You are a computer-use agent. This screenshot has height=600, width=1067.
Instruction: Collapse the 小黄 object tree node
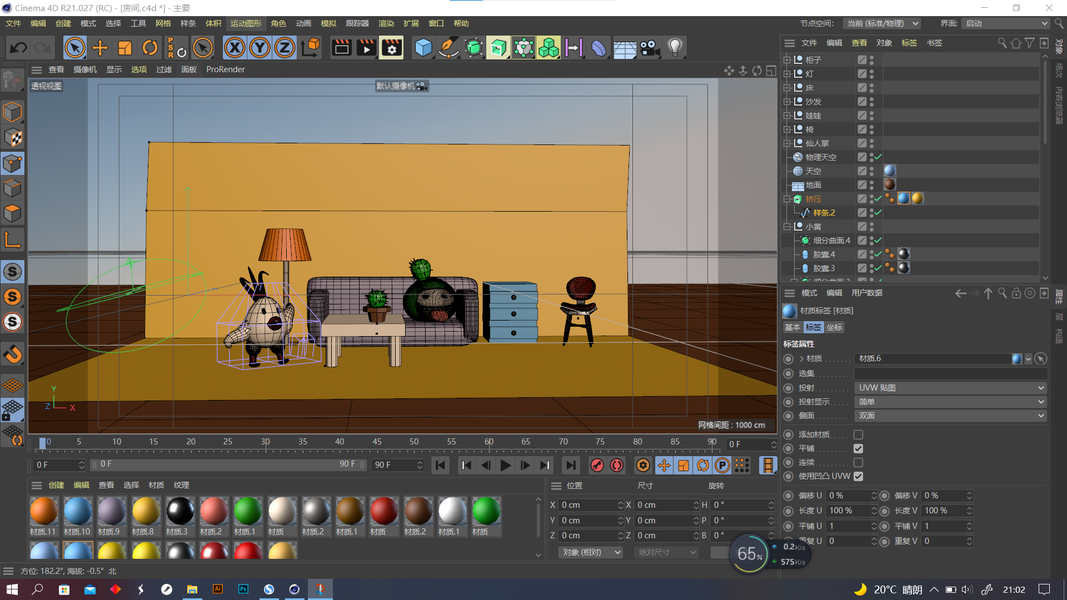[787, 227]
